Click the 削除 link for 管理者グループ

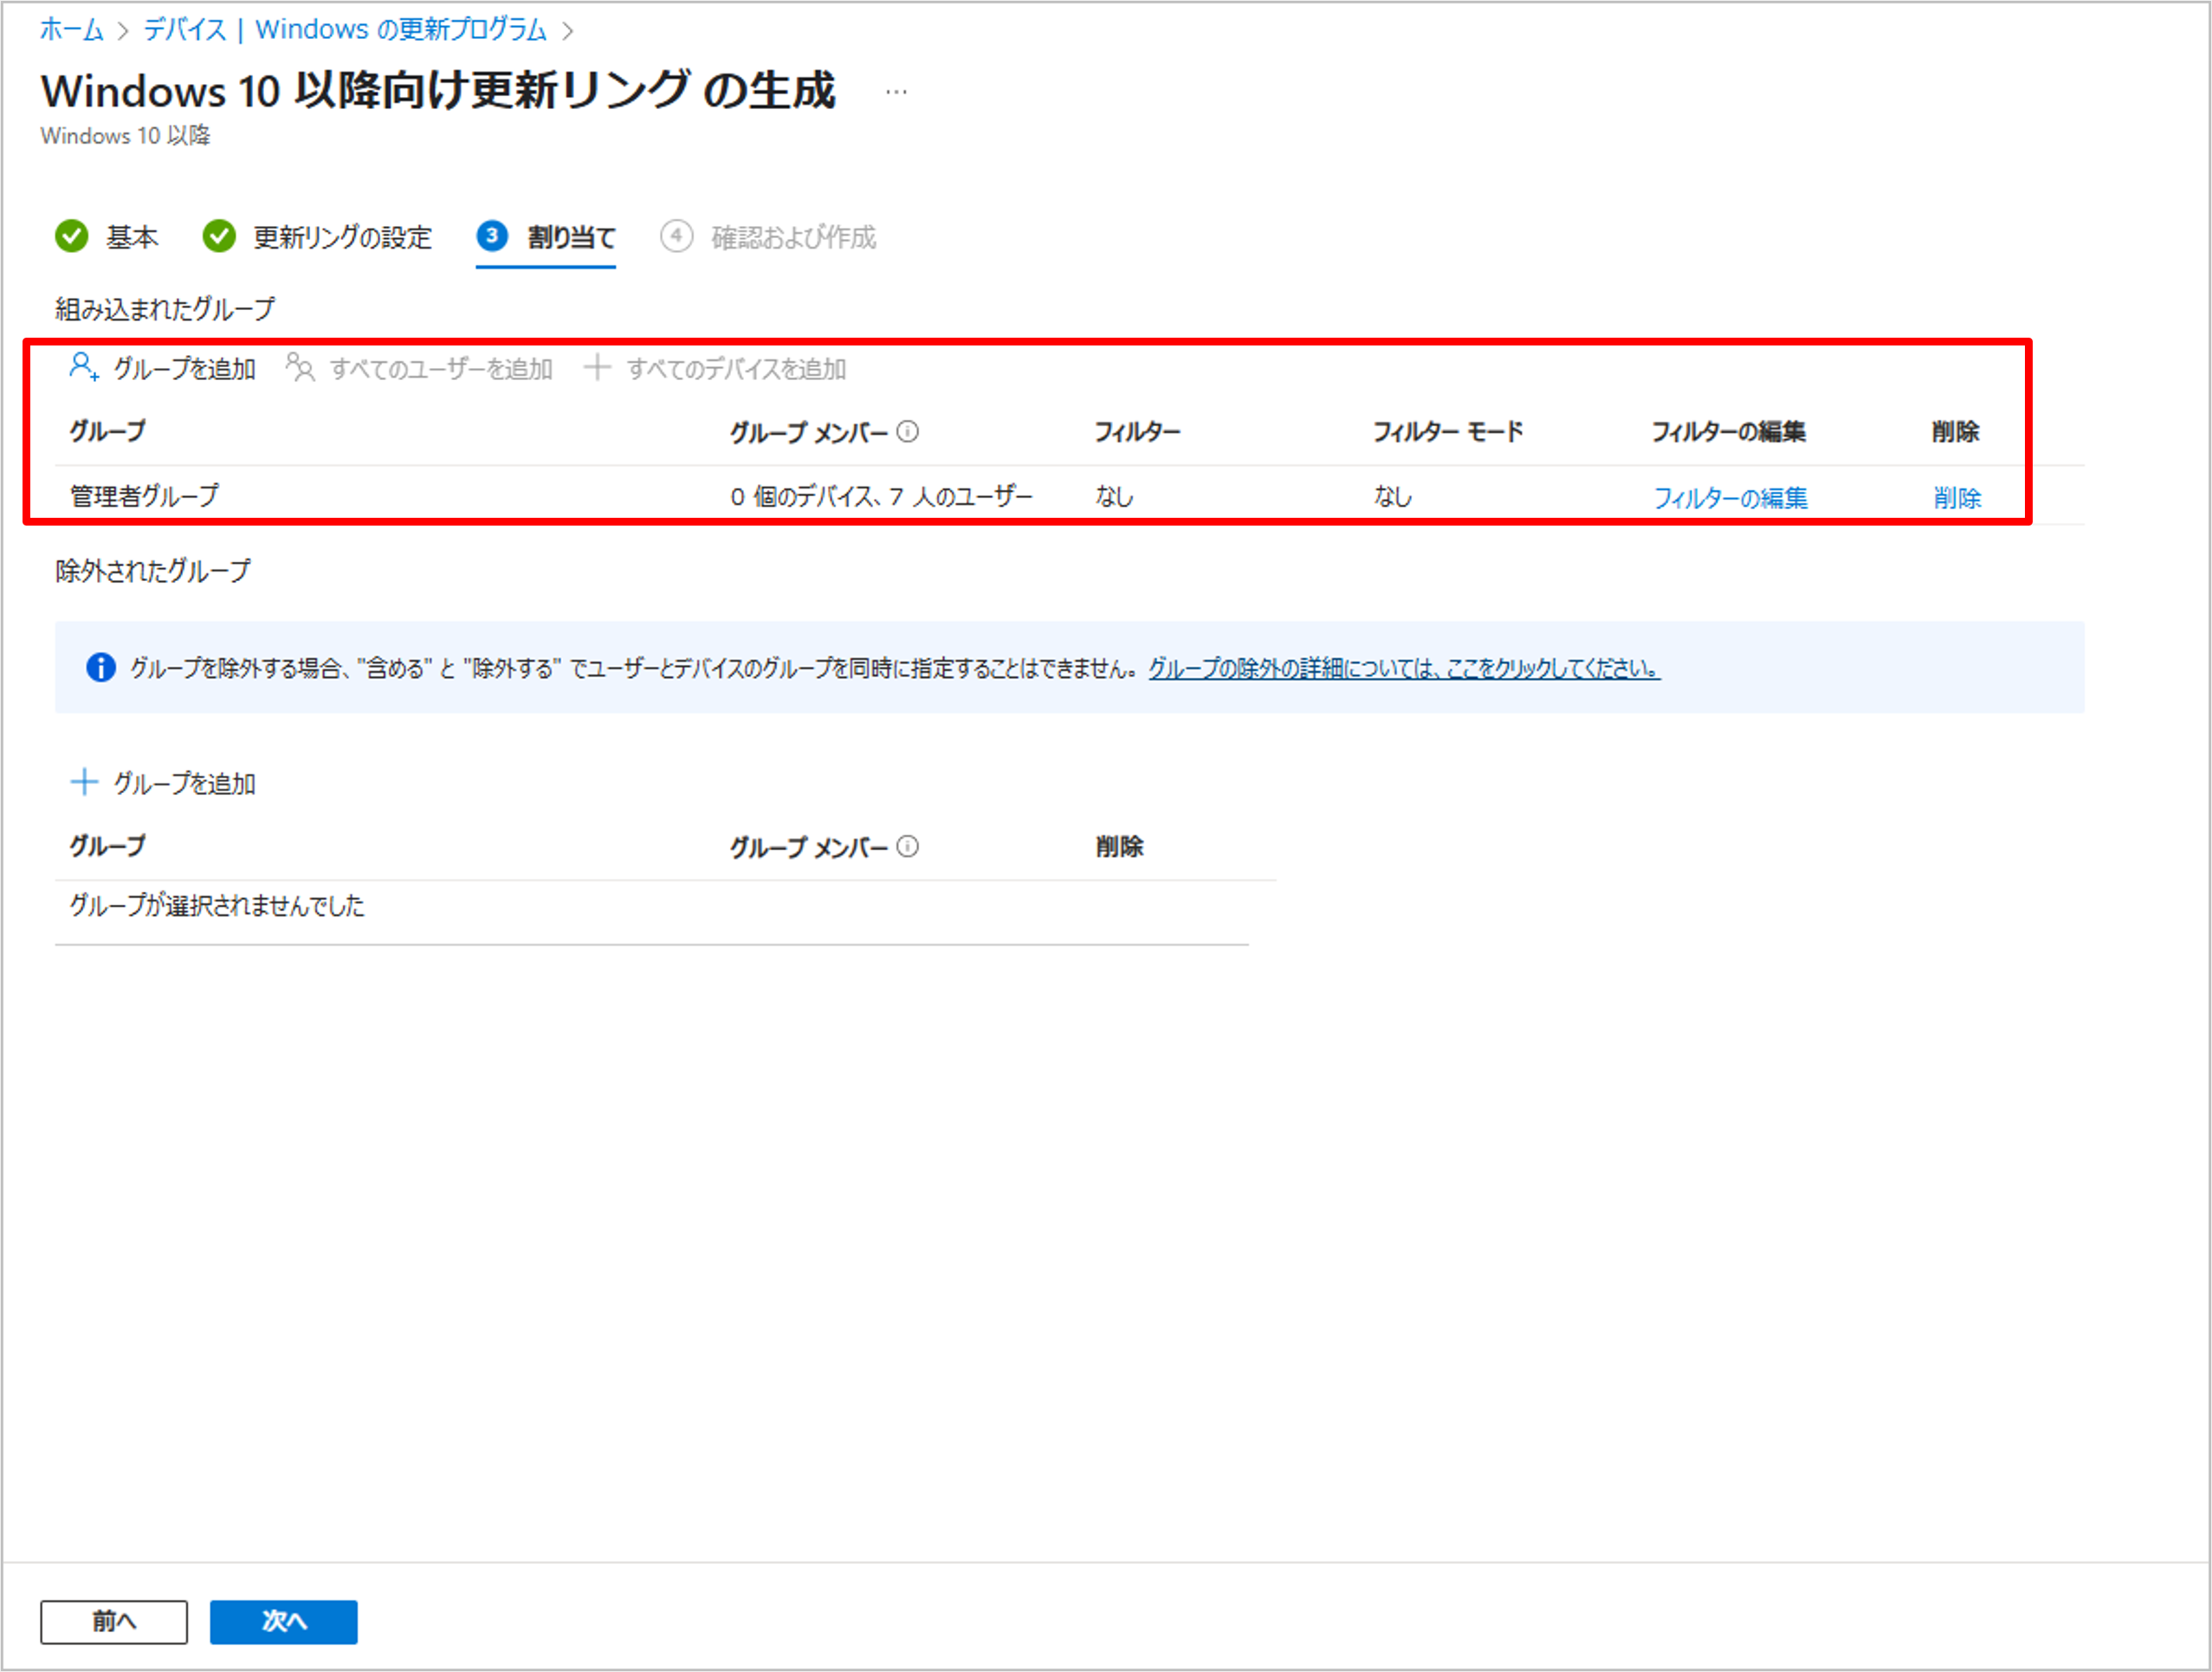coord(1957,497)
